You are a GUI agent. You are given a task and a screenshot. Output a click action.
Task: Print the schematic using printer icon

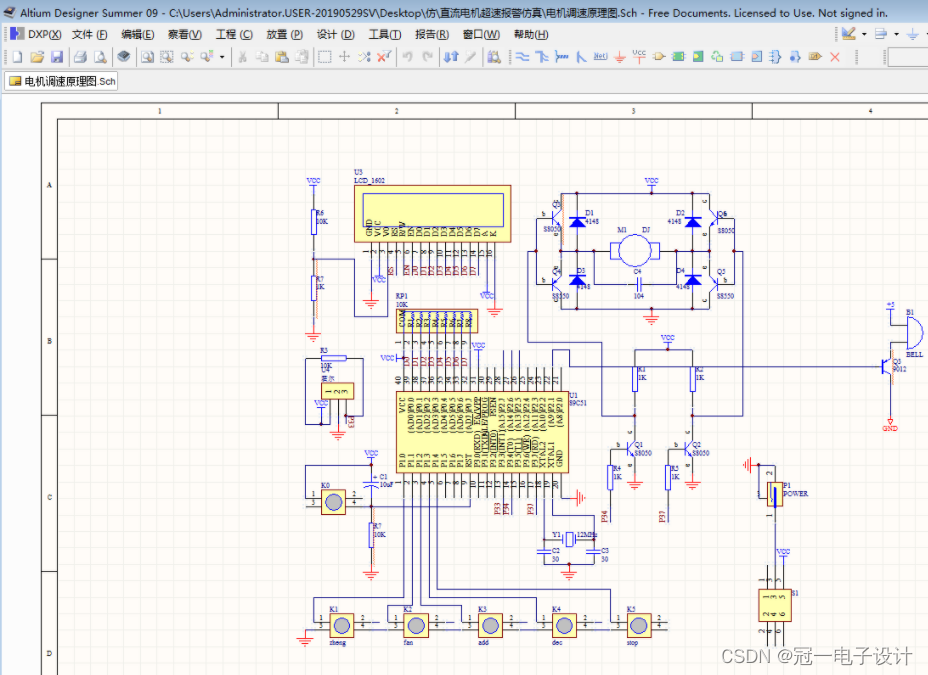click(80, 57)
